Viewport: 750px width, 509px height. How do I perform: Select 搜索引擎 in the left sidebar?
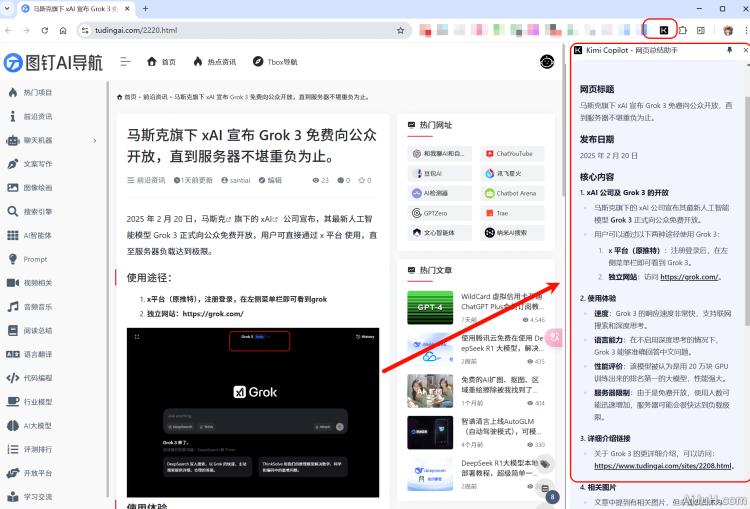31,211
